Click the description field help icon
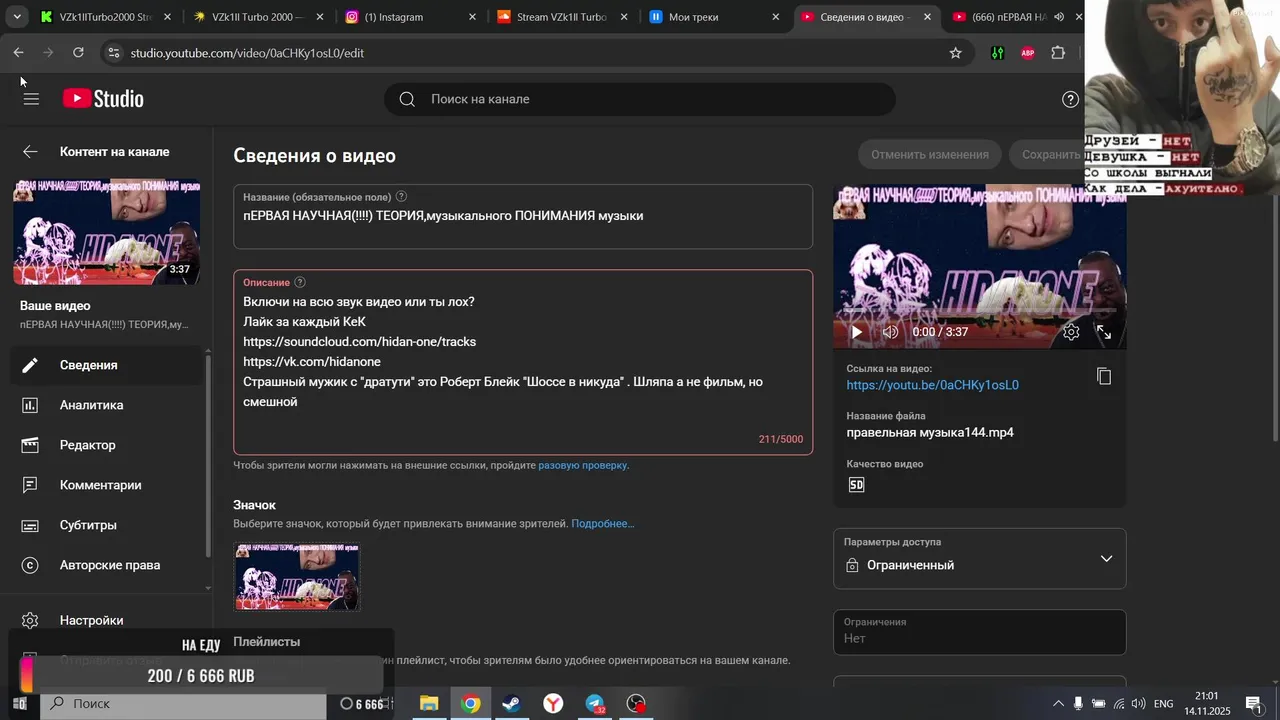The height and width of the screenshot is (720, 1280). [300, 283]
